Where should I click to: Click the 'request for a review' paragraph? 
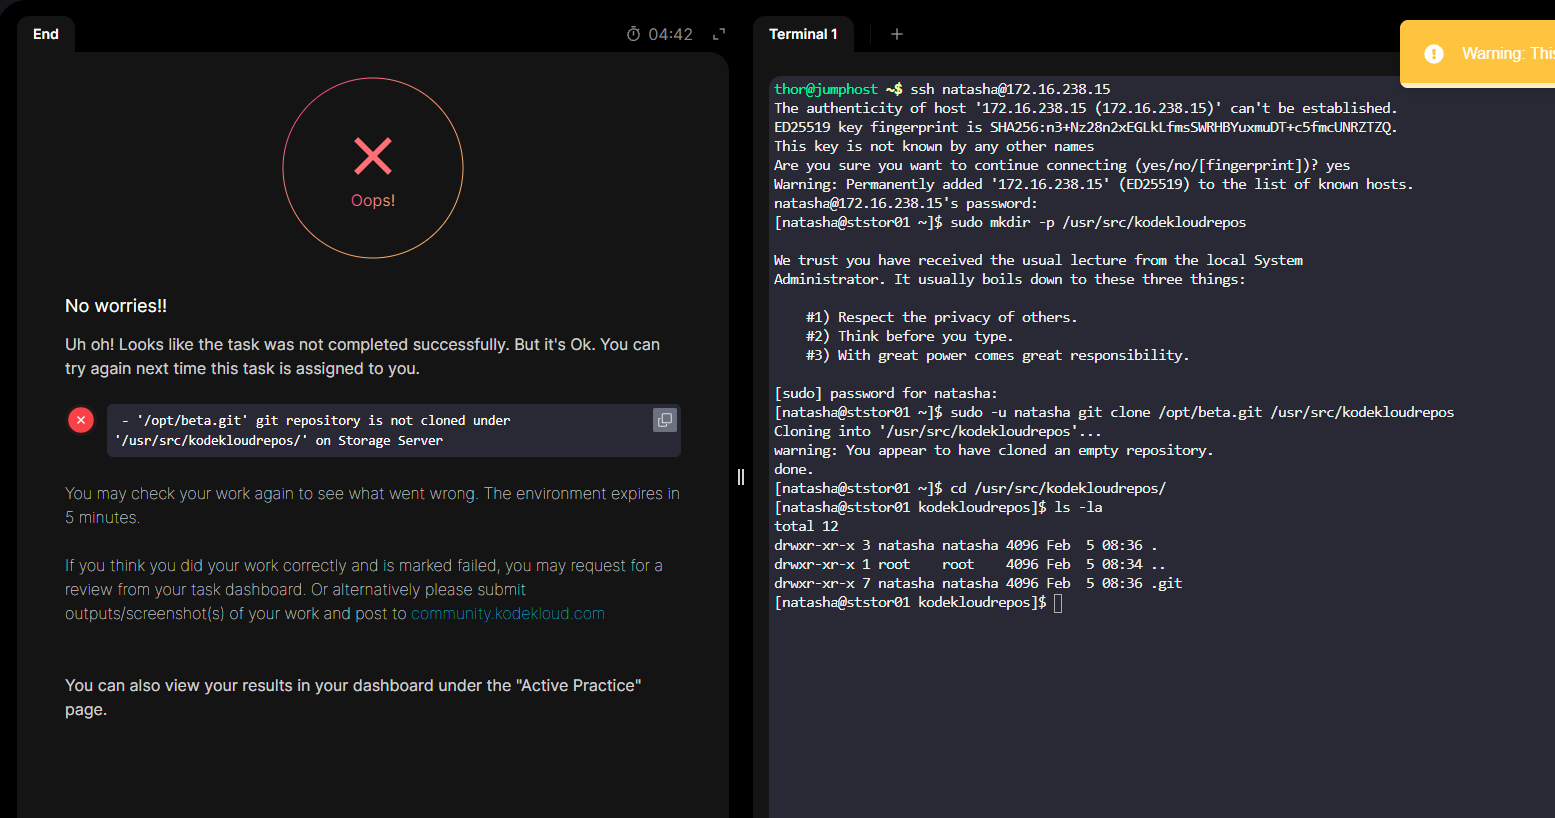(364, 590)
